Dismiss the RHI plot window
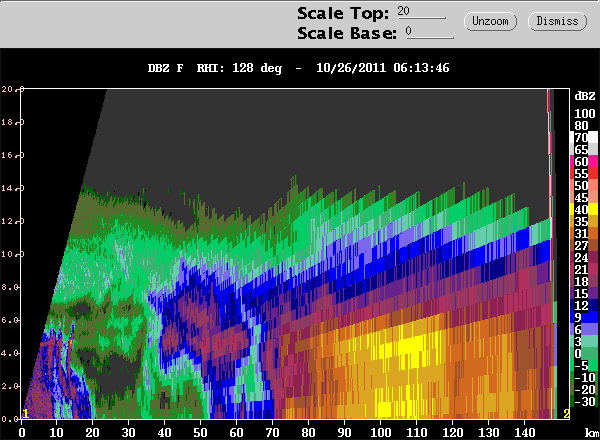This screenshot has width=600, height=440. point(557,21)
